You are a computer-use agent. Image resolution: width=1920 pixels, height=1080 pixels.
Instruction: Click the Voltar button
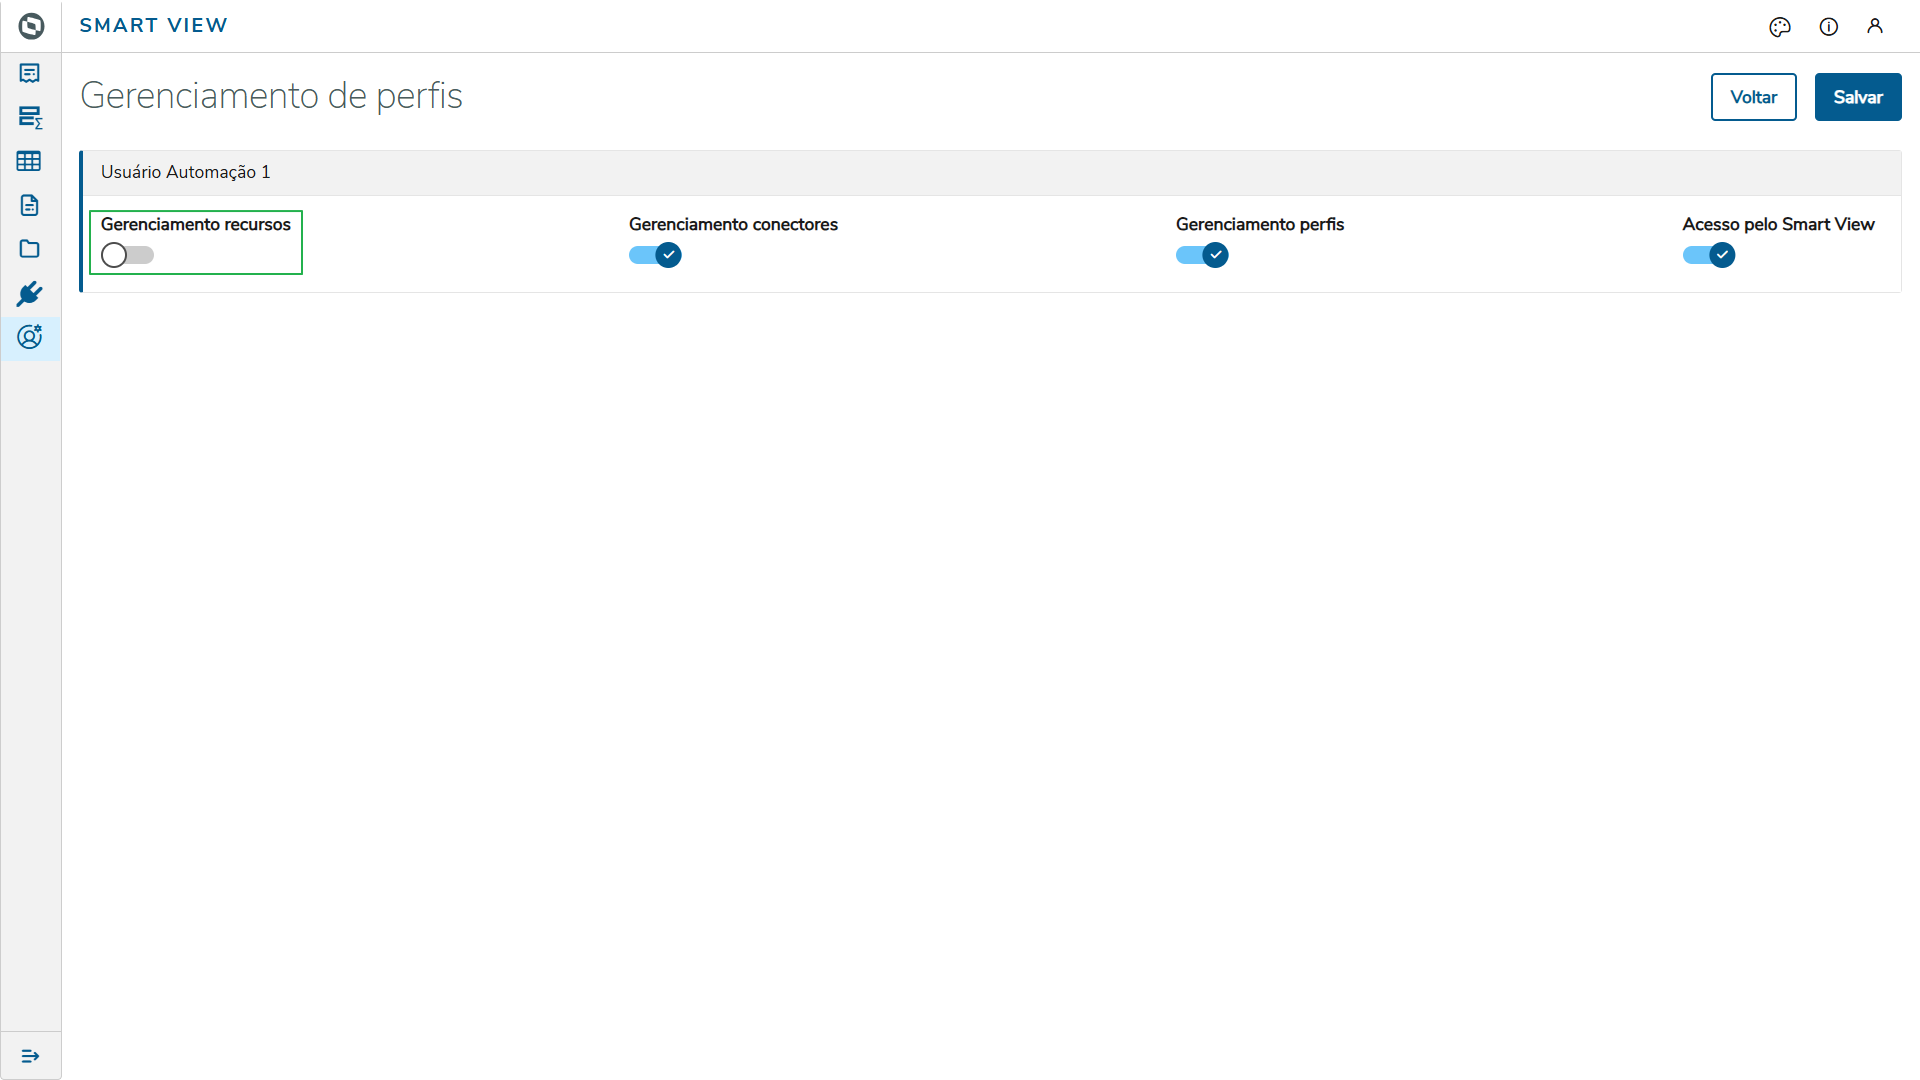[x=1753, y=97]
